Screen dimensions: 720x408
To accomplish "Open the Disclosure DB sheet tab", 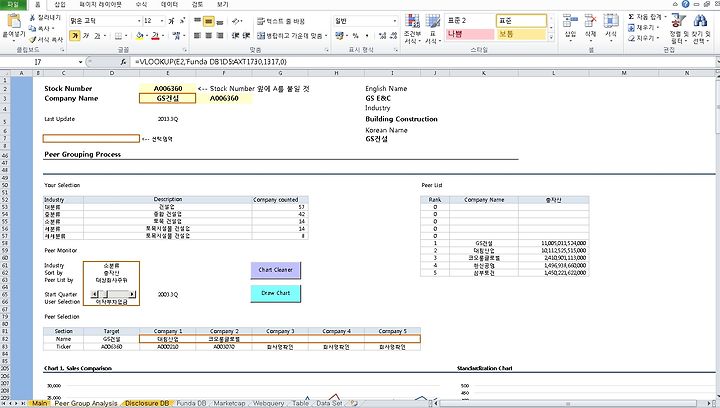I will (x=147, y=403).
